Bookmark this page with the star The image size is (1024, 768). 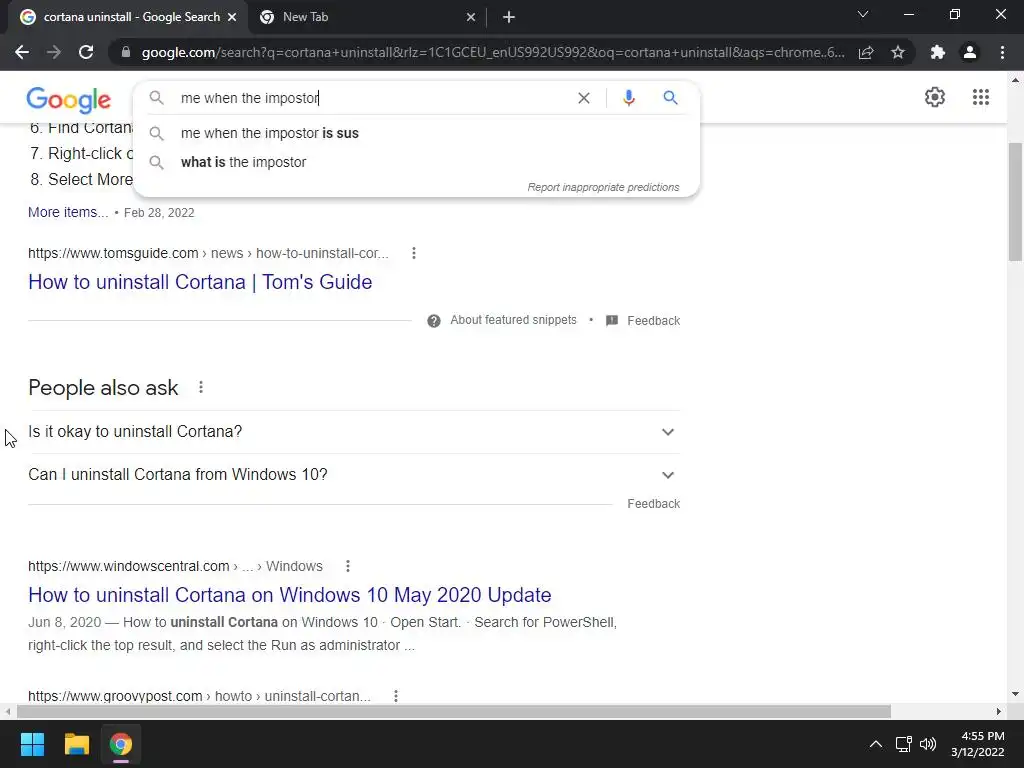898,52
